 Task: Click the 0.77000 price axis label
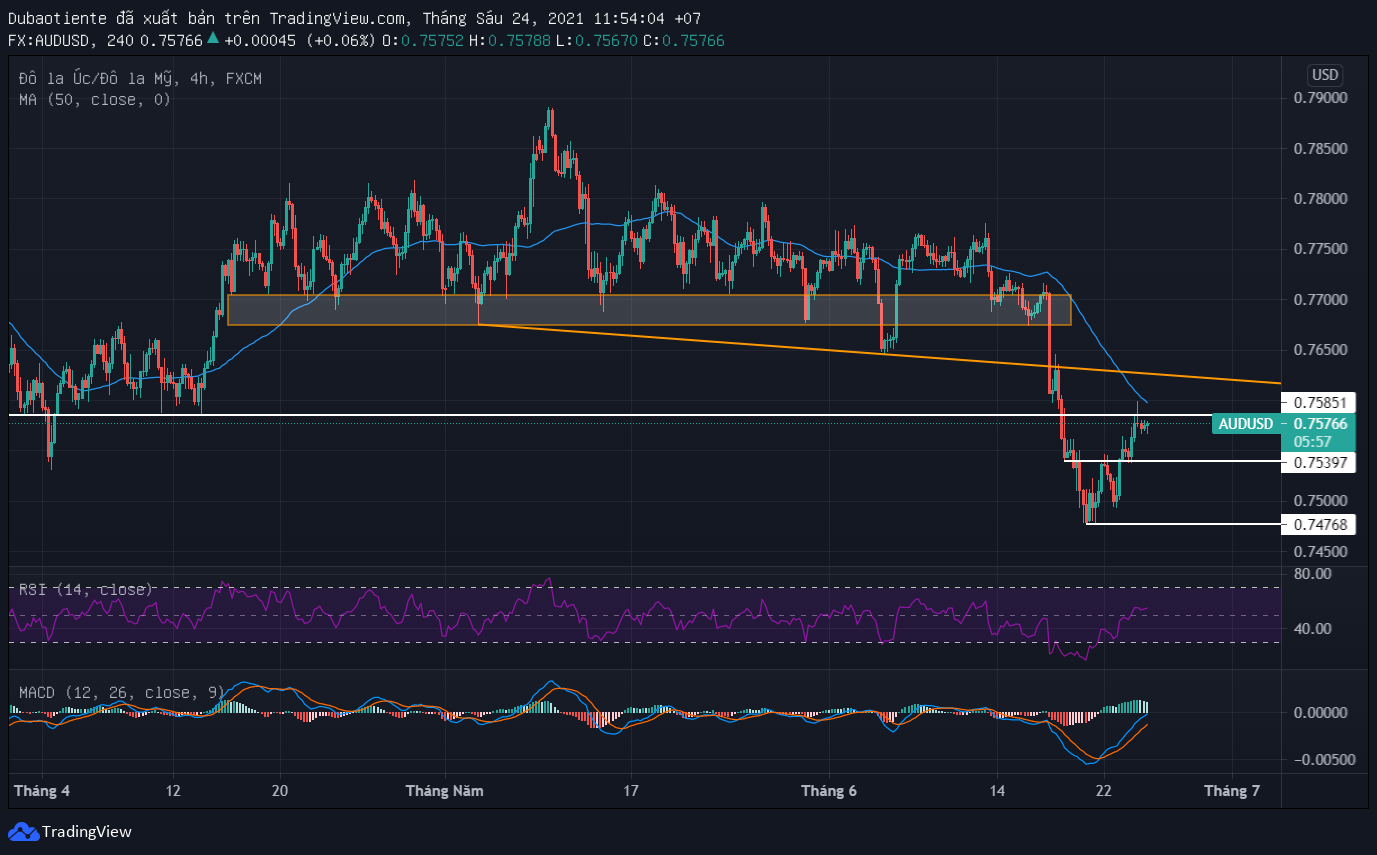(x=1320, y=300)
